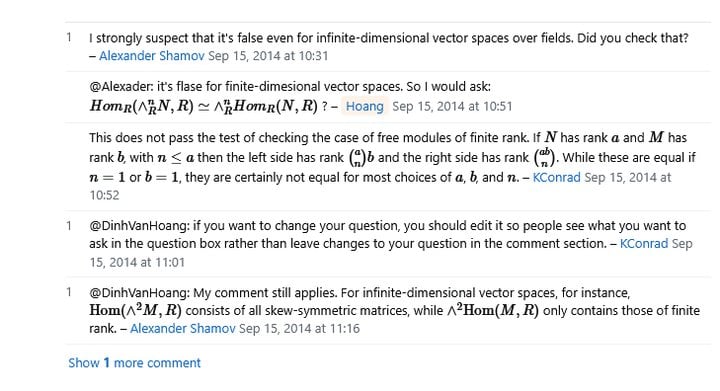Click the Sep 15, 2014 at 10:51 timestamp
The height and width of the screenshot is (391, 720).
point(452,106)
